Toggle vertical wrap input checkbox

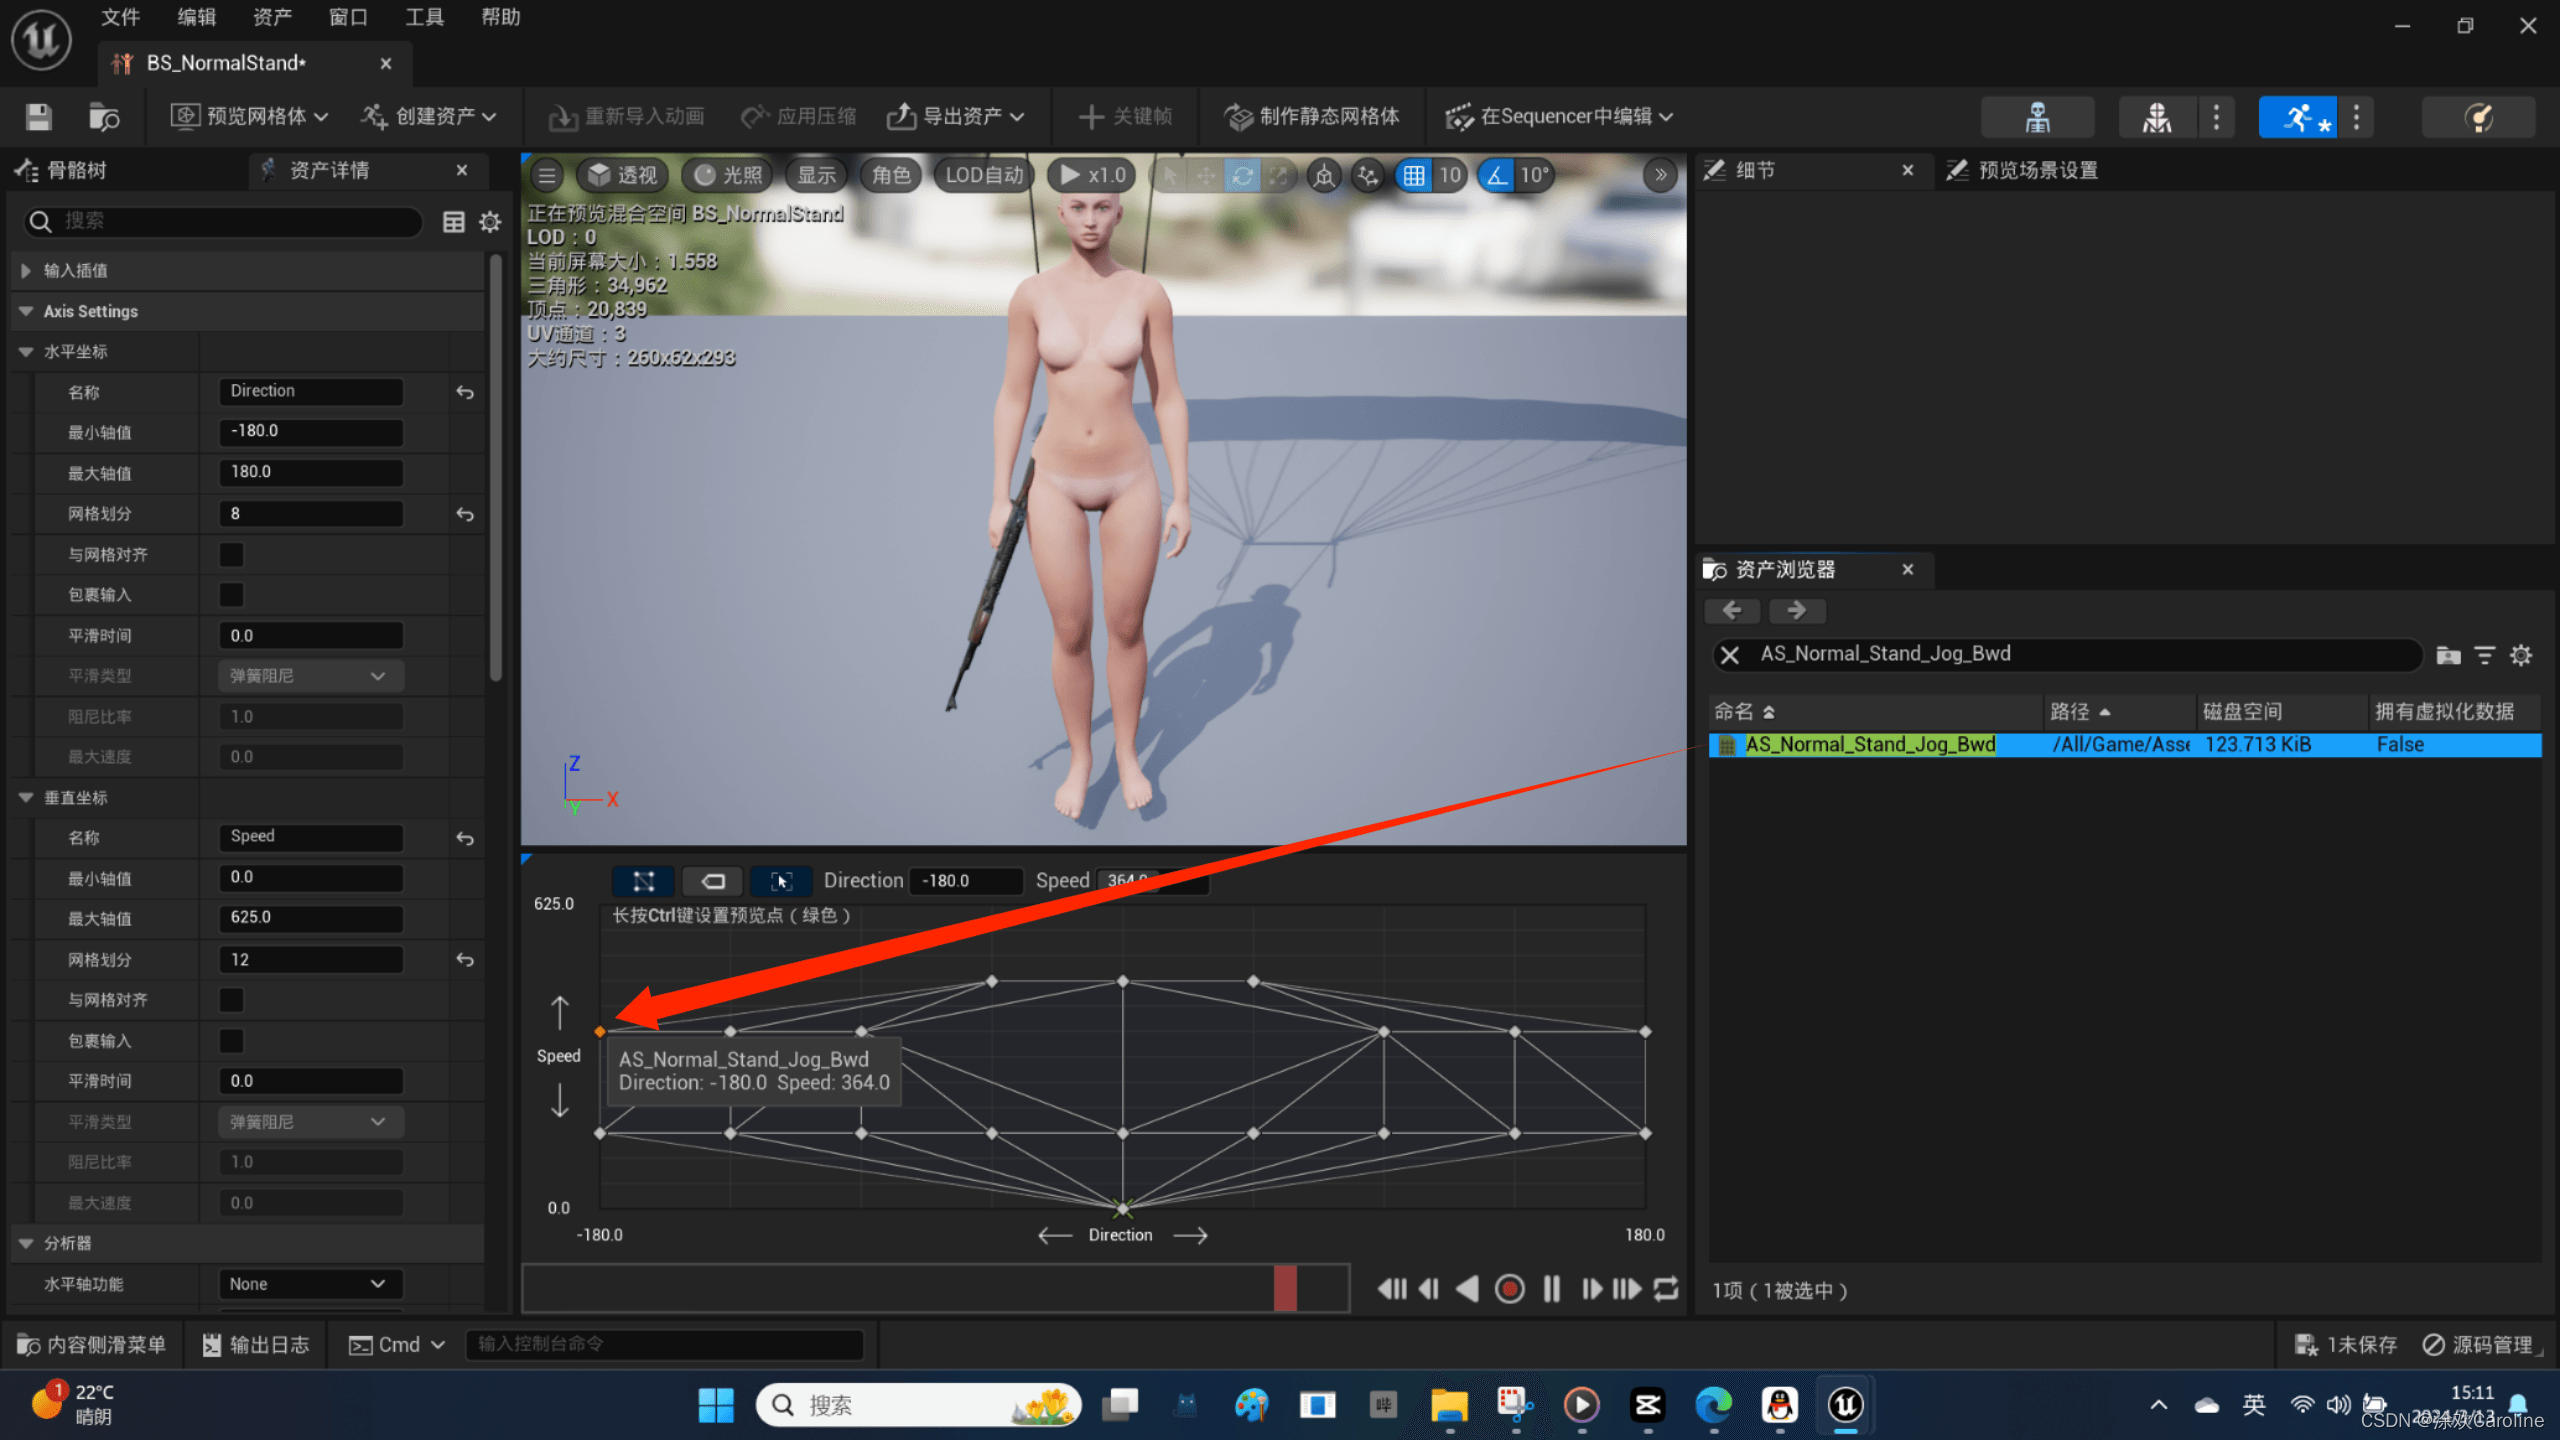tap(231, 1041)
